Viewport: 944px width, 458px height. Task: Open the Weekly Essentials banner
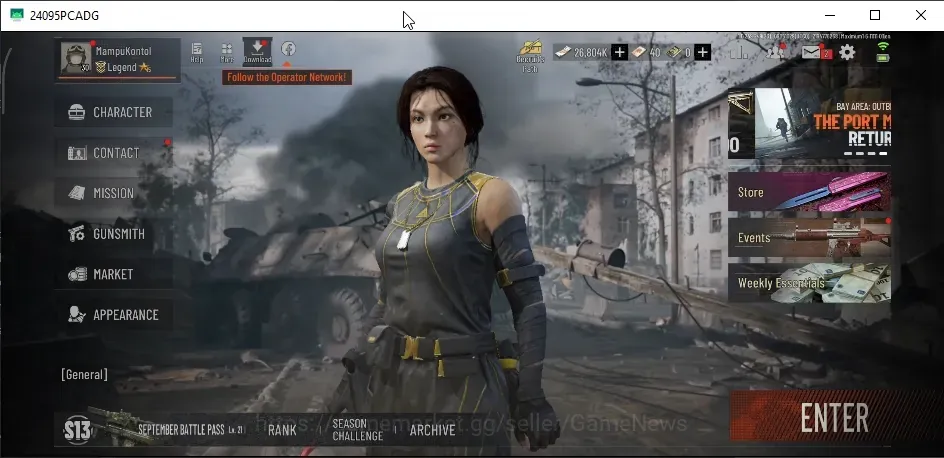(809, 283)
